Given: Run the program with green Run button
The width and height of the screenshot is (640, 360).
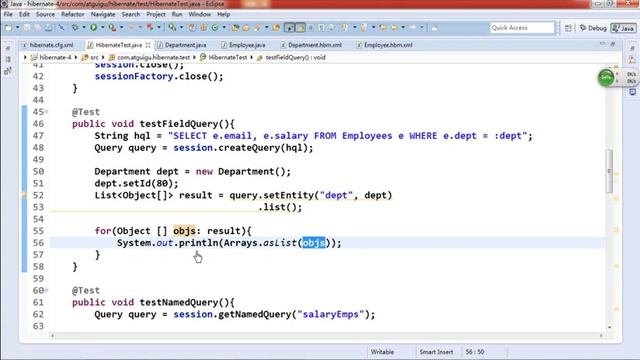Looking at the screenshot, I should (x=93, y=28).
